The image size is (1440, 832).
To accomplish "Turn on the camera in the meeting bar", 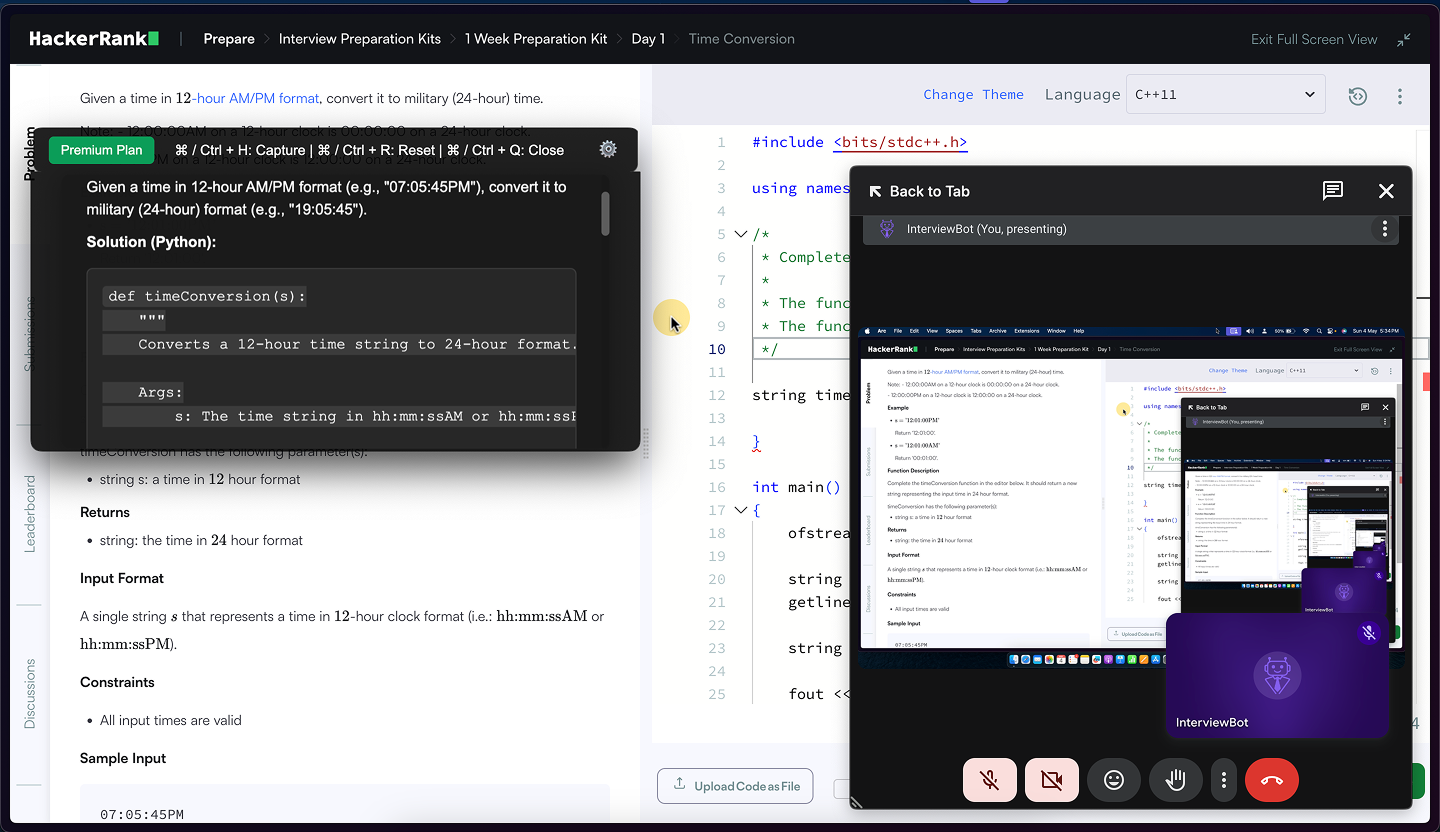I will tap(1051, 780).
